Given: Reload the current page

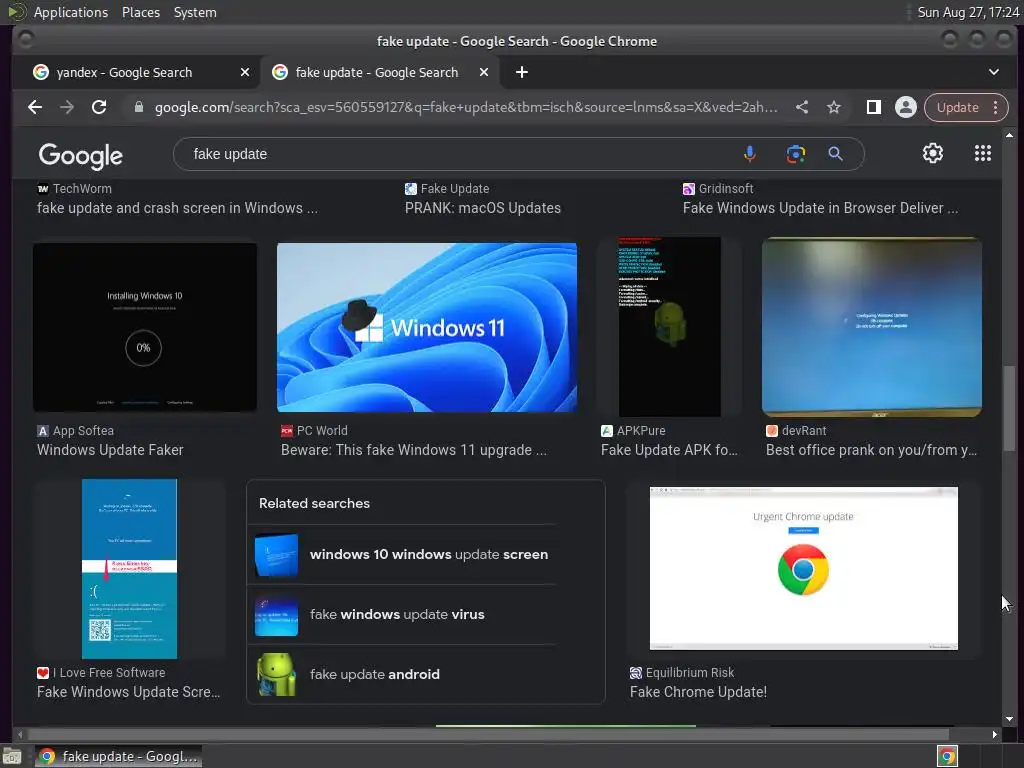Looking at the screenshot, I should pos(99,107).
